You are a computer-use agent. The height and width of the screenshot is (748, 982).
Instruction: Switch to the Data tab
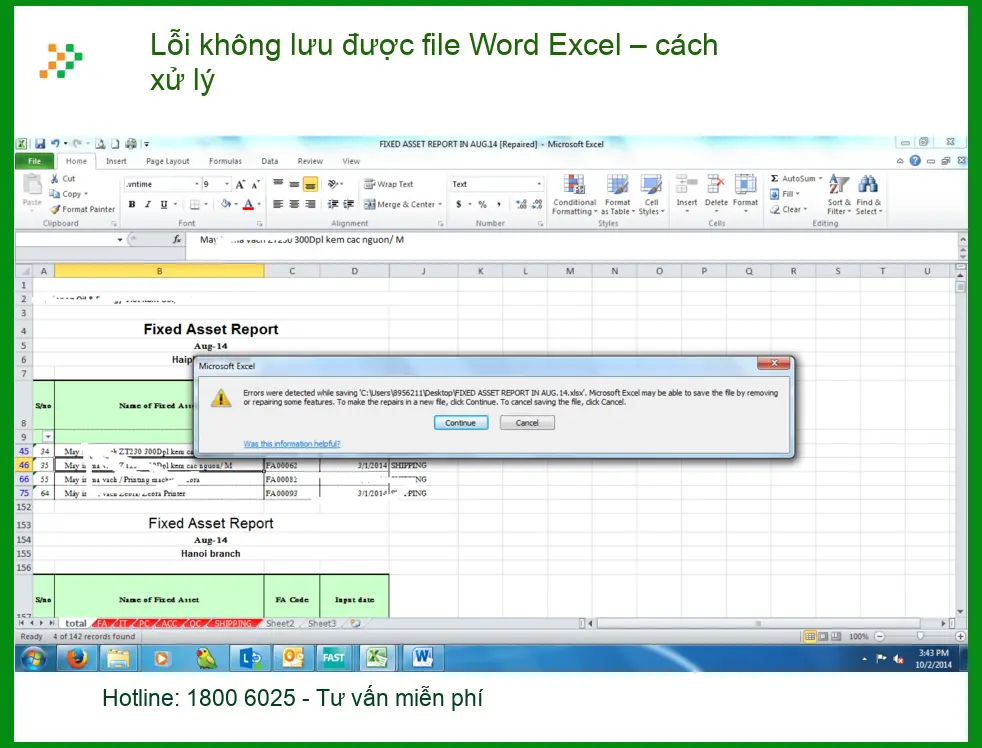[x=270, y=161]
